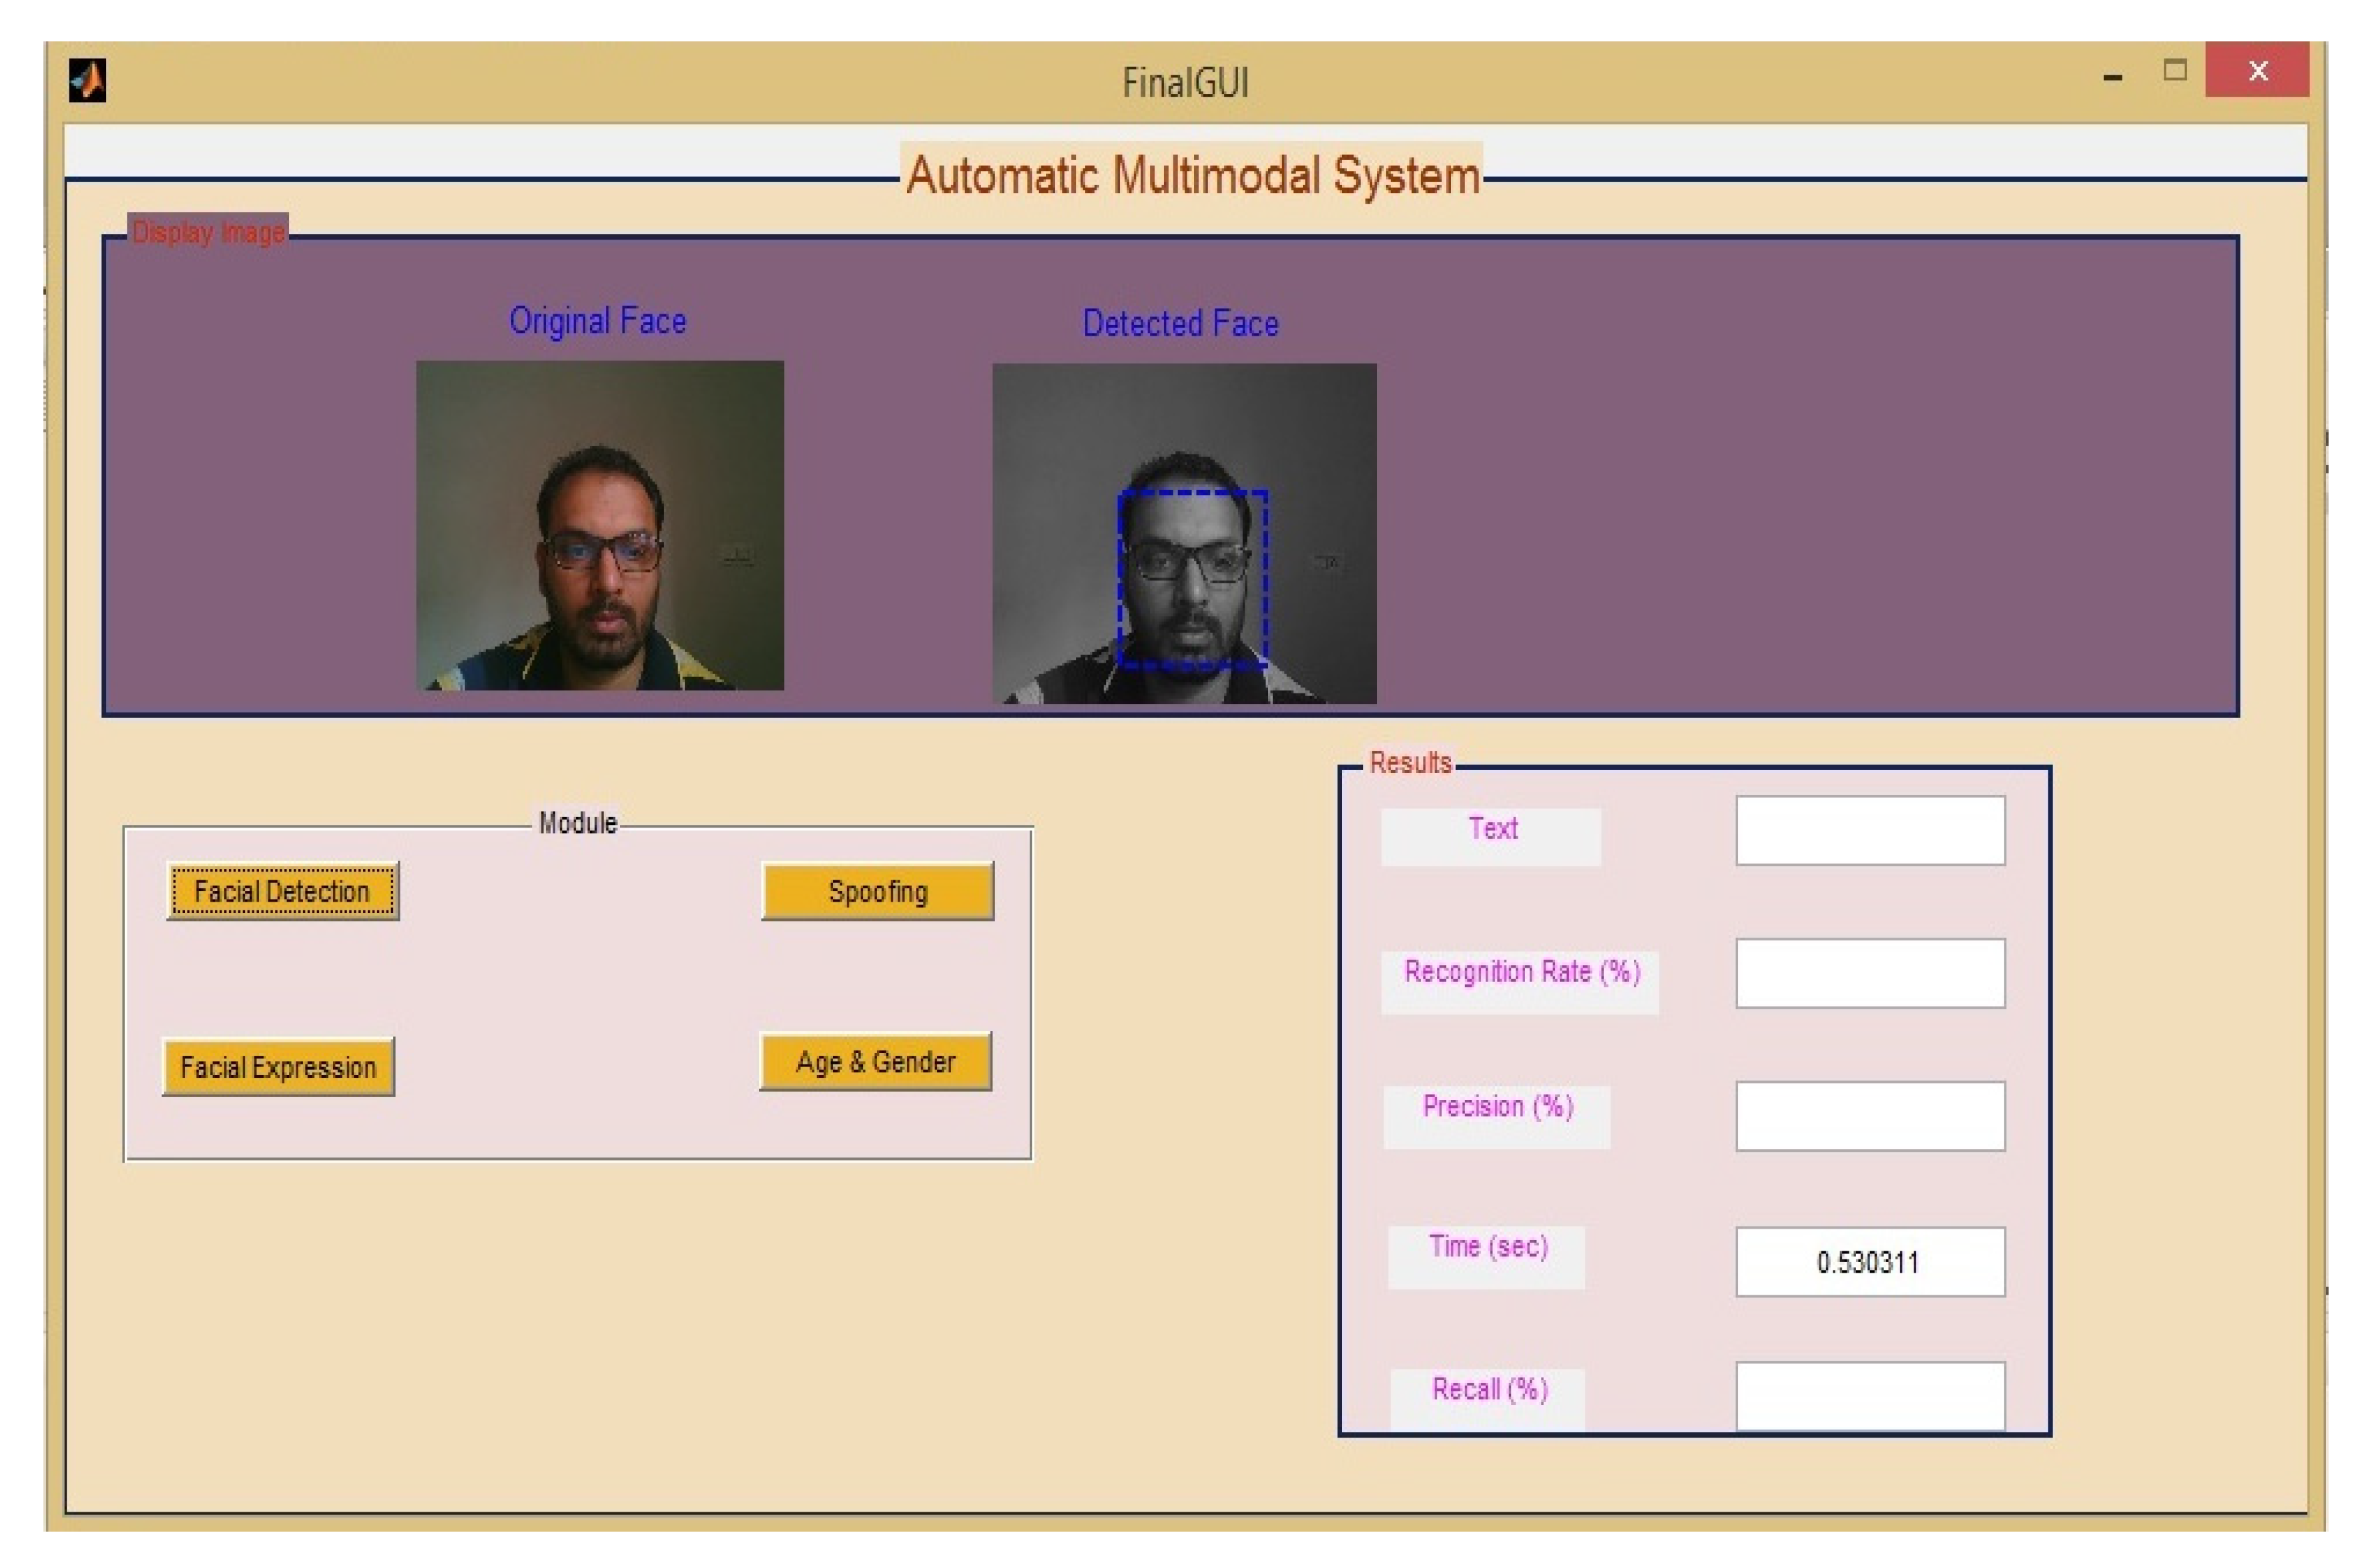Image resolution: width=2380 pixels, height=1561 pixels.
Task: Click the "Results" panel title
Action: tap(1410, 762)
